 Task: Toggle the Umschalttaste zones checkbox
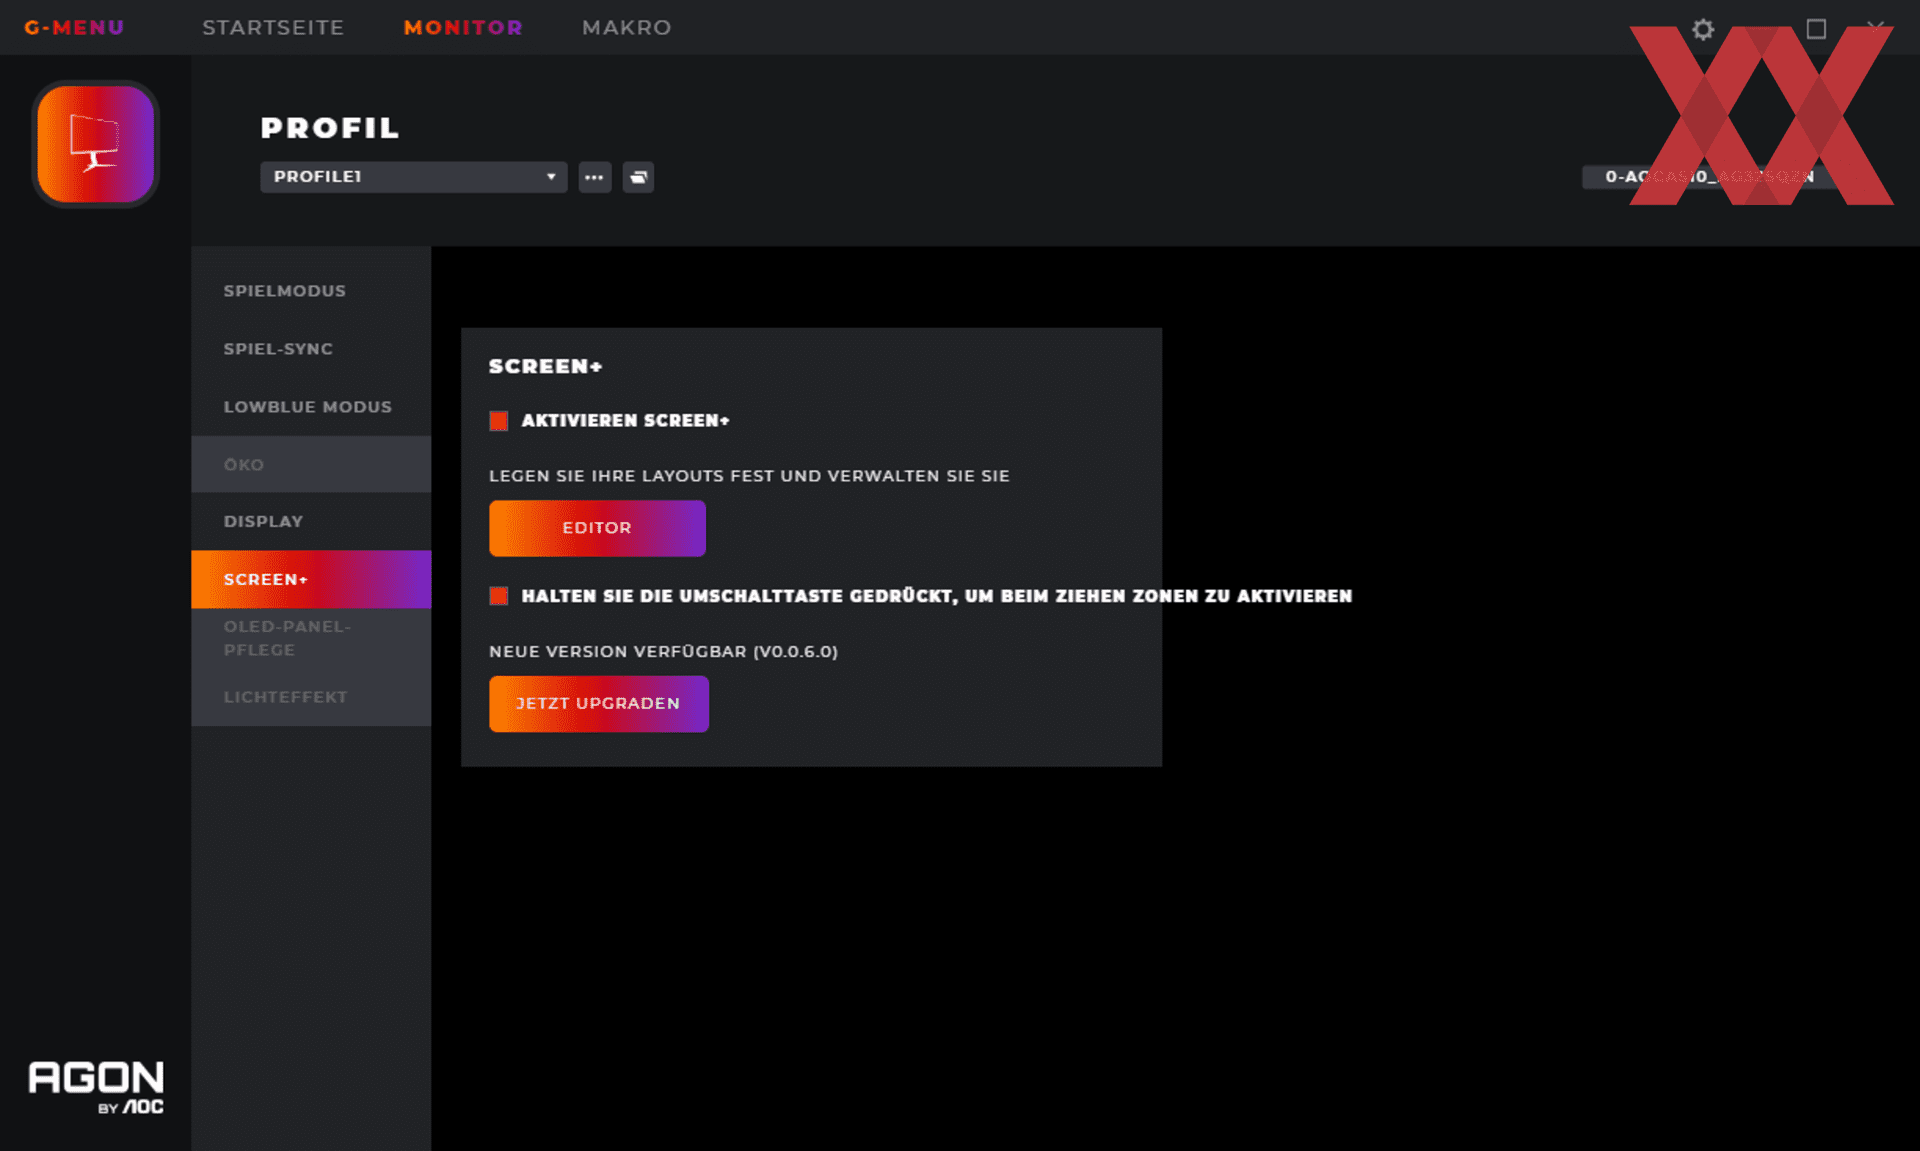(x=499, y=596)
